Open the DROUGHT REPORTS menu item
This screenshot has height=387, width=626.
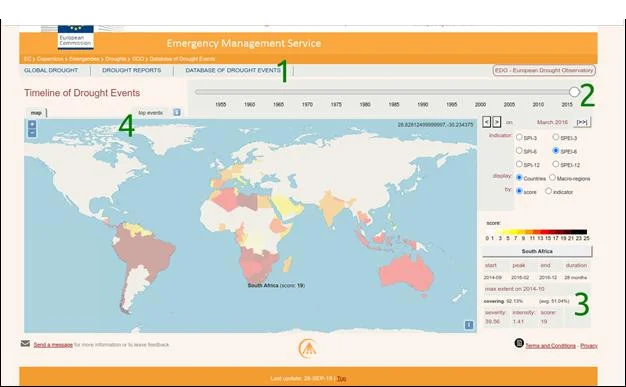coord(132,70)
